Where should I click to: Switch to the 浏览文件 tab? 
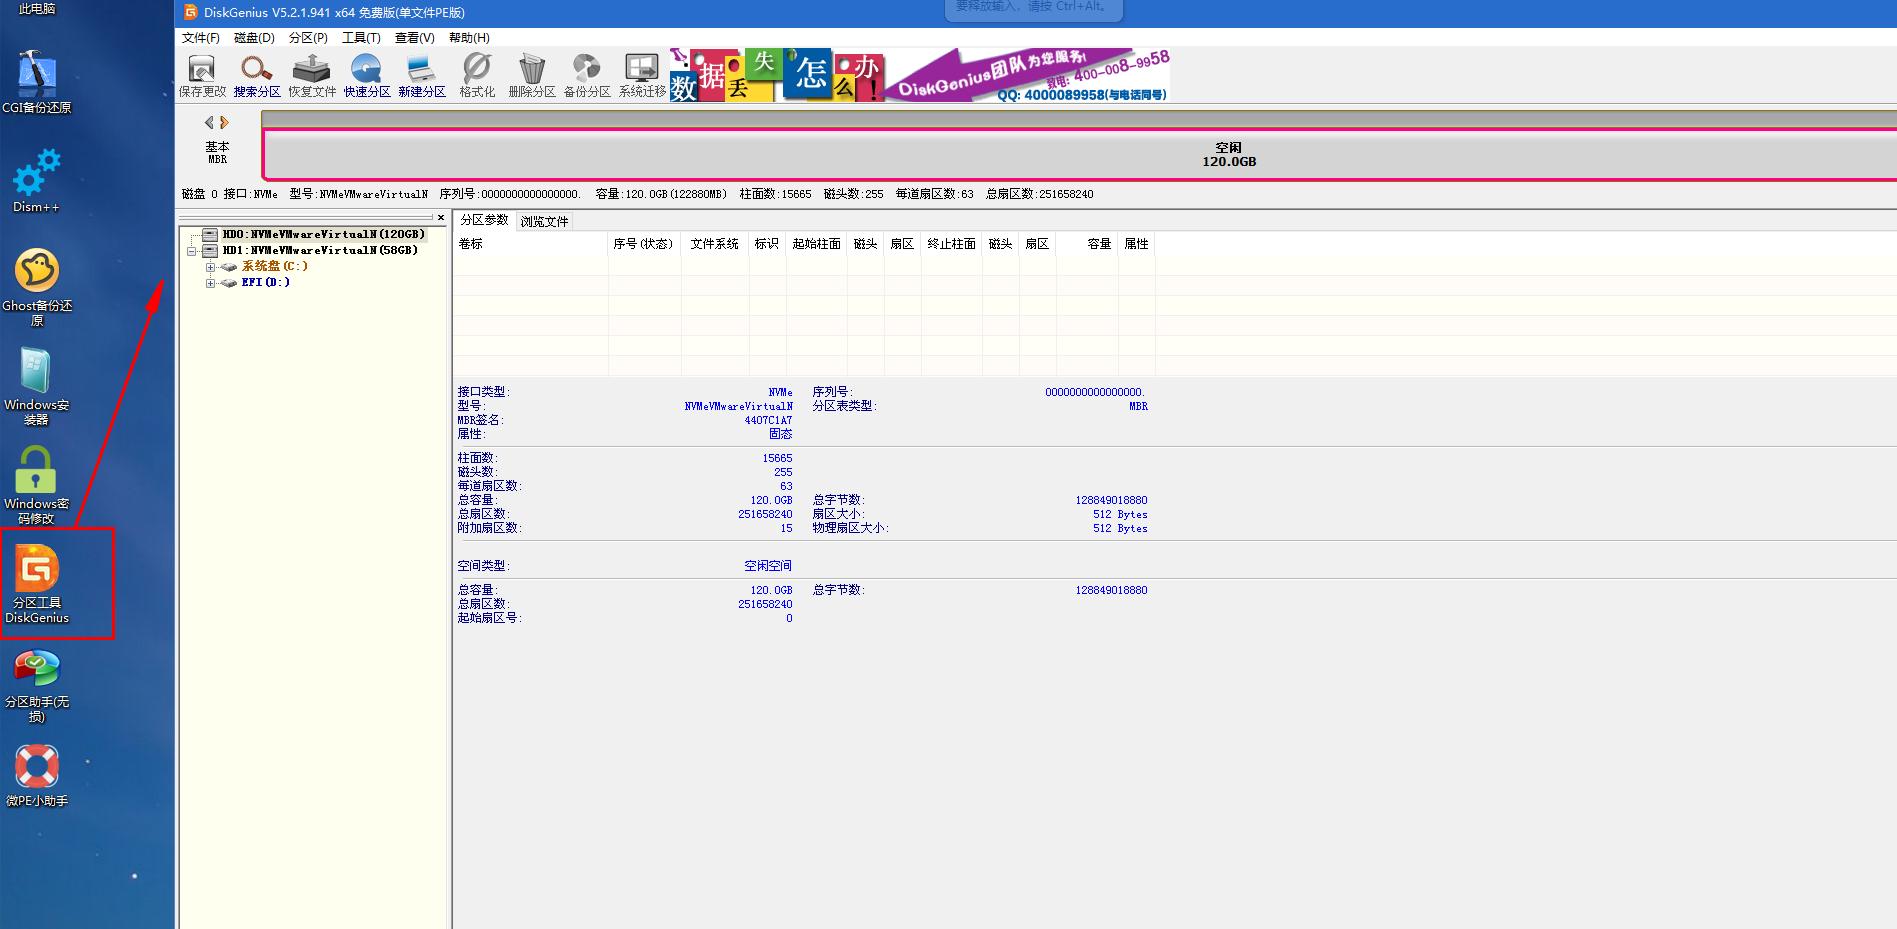coord(544,221)
